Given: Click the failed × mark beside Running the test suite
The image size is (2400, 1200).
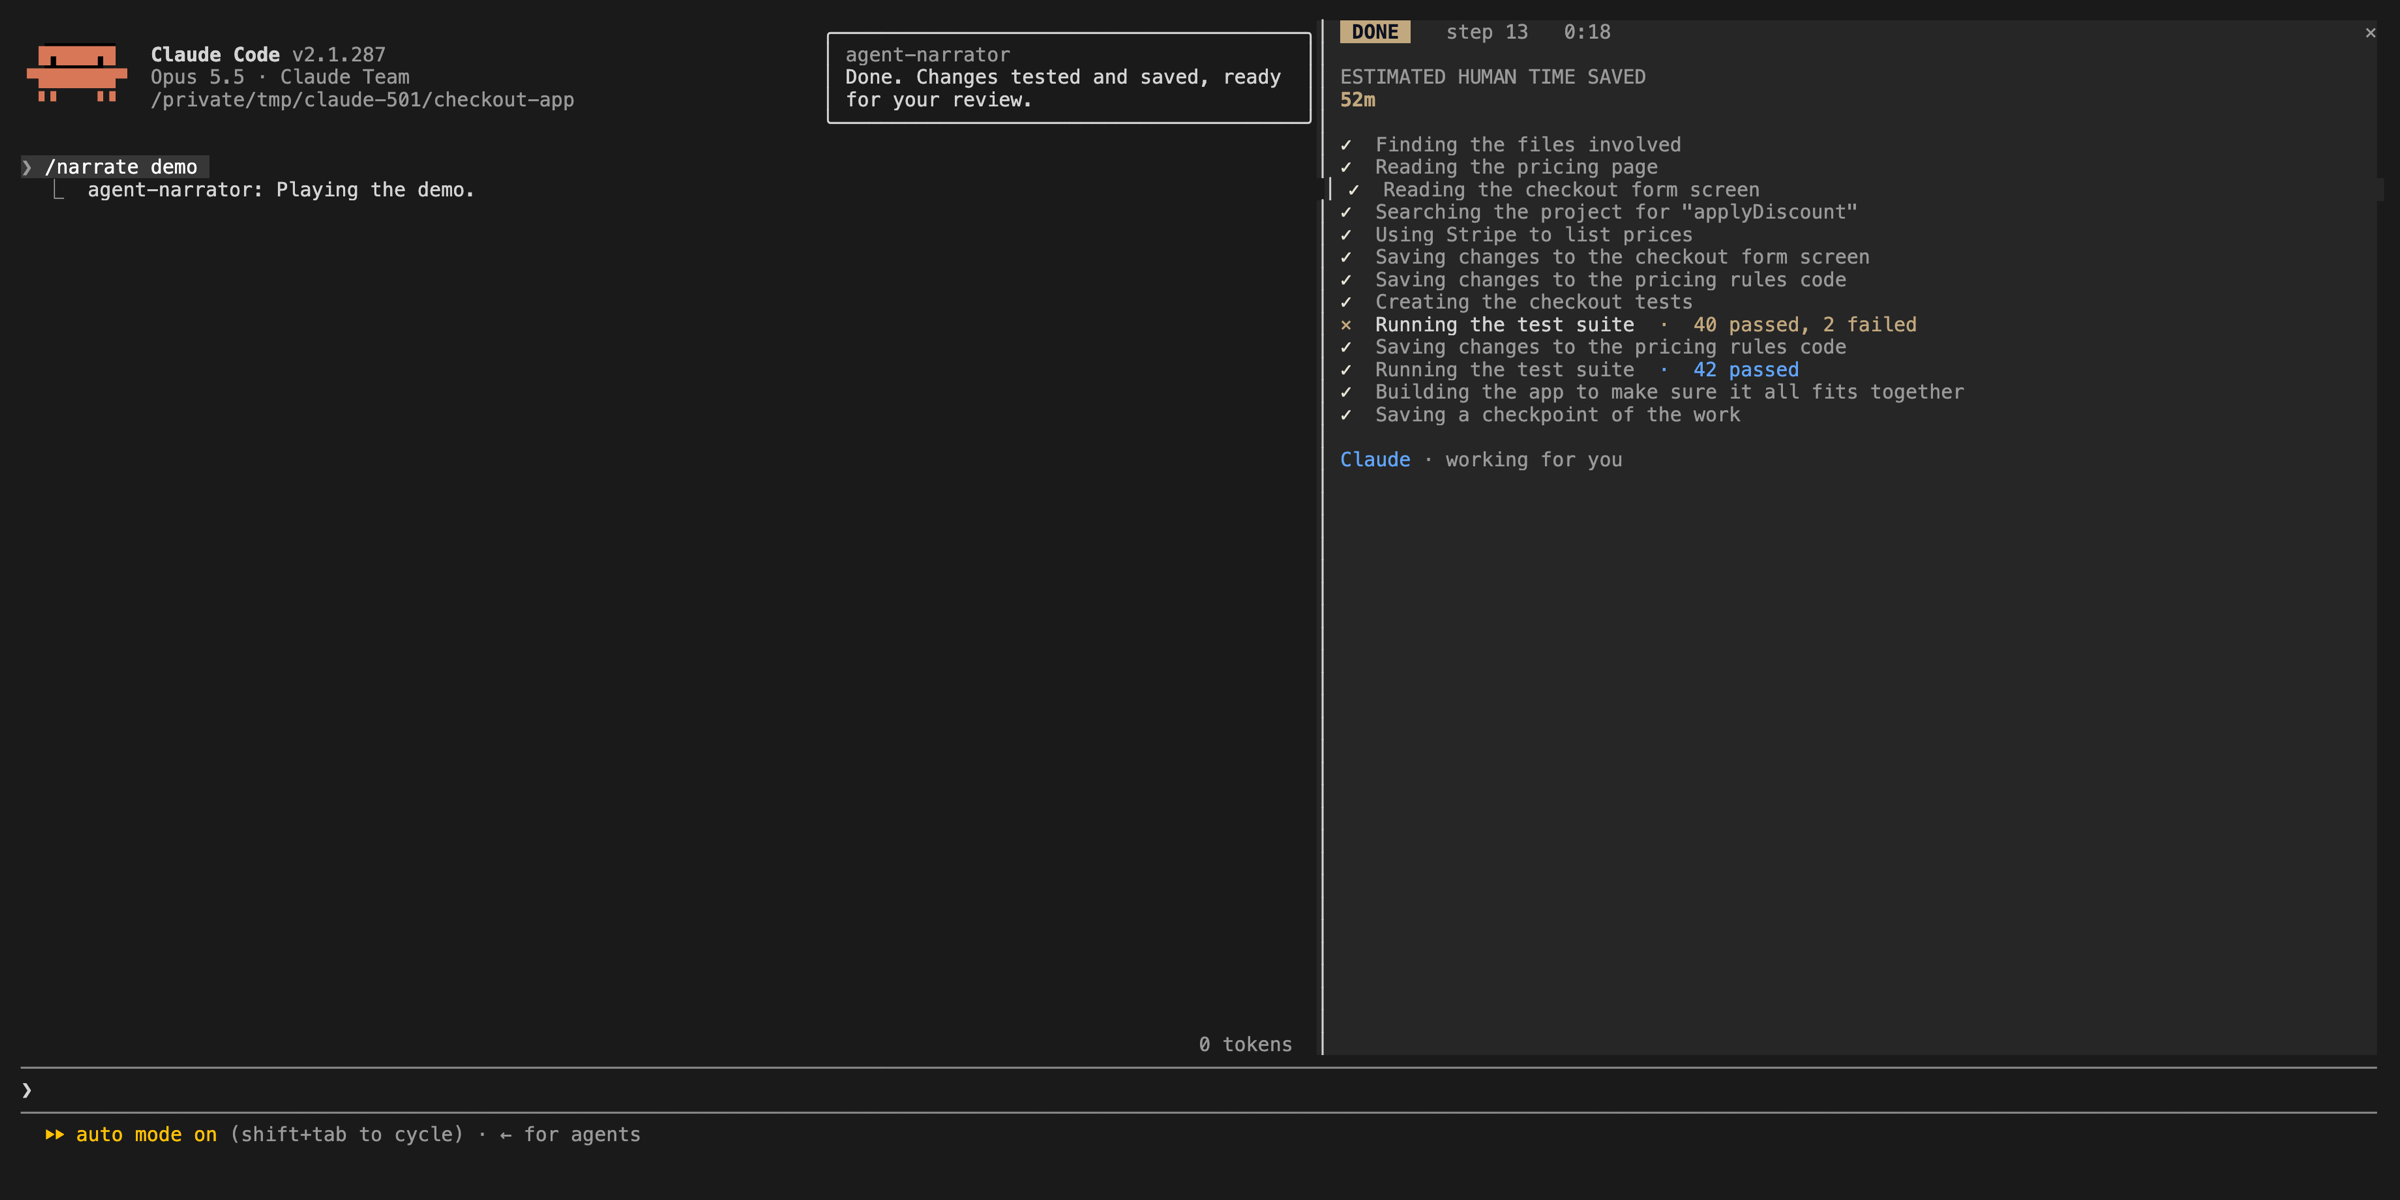Looking at the screenshot, I should [1346, 325].
